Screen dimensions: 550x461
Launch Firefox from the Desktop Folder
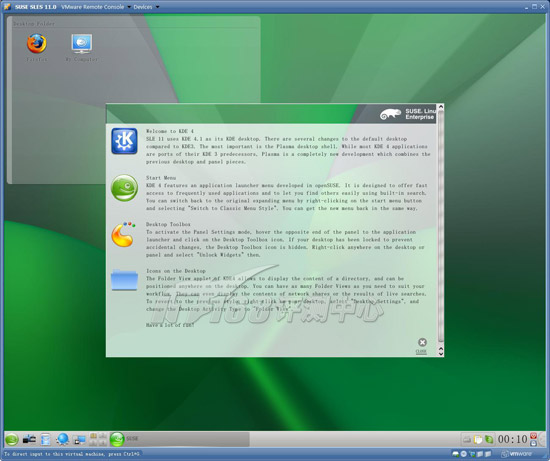[x=36, y=43]
